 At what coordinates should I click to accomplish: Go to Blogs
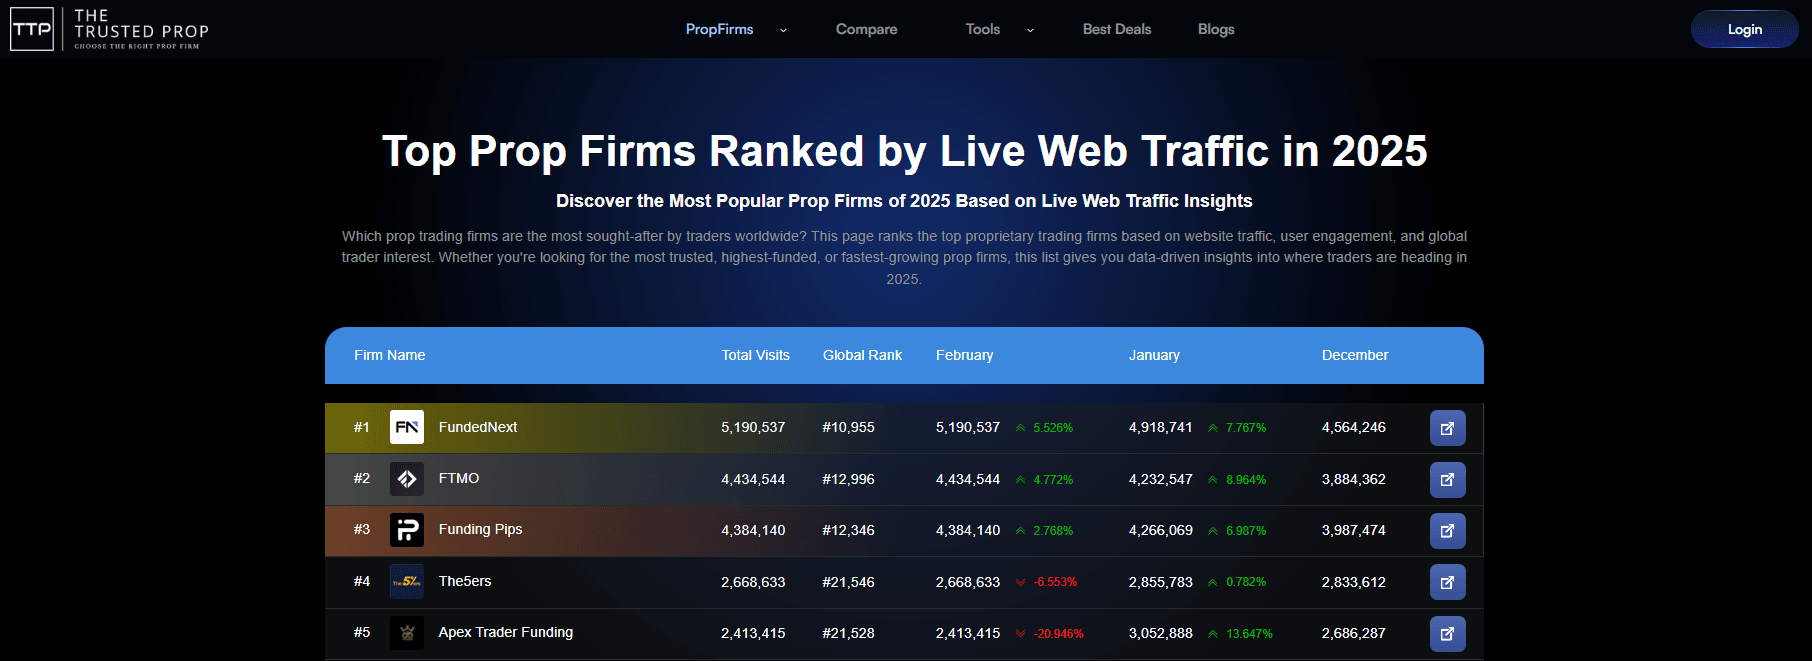[1216, 29]
